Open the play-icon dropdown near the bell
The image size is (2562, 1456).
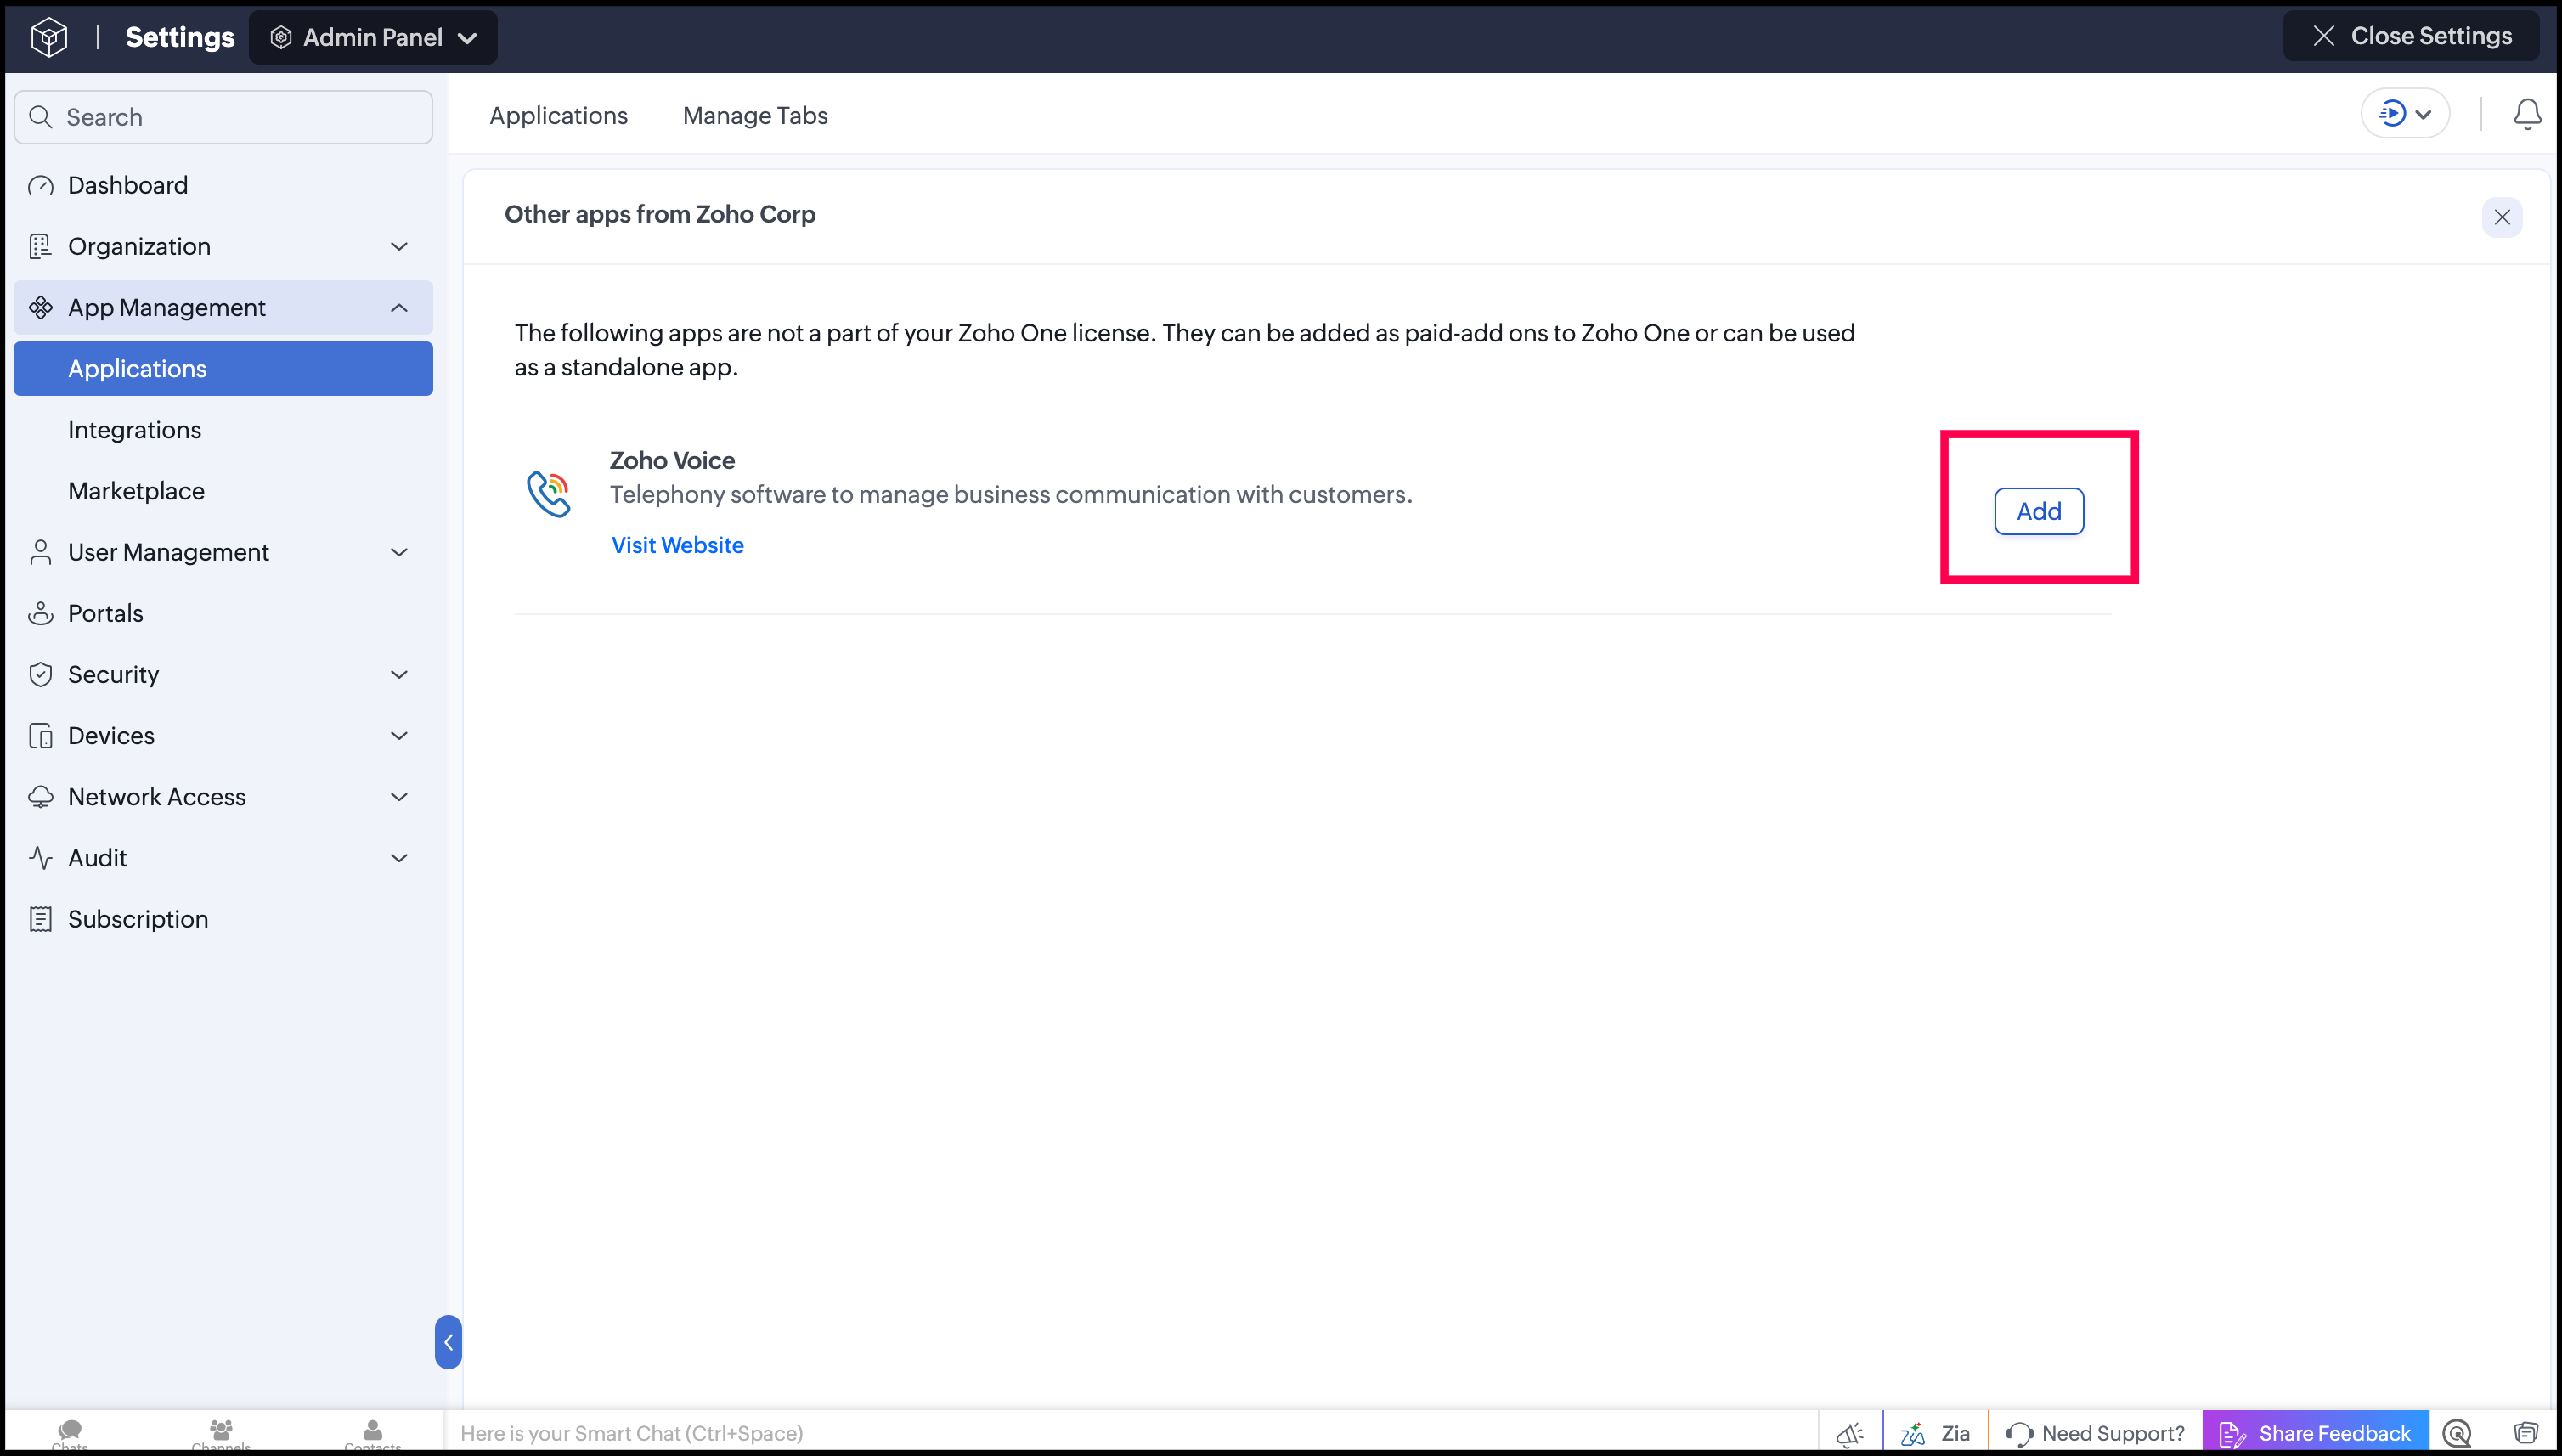pos(2405,114)
